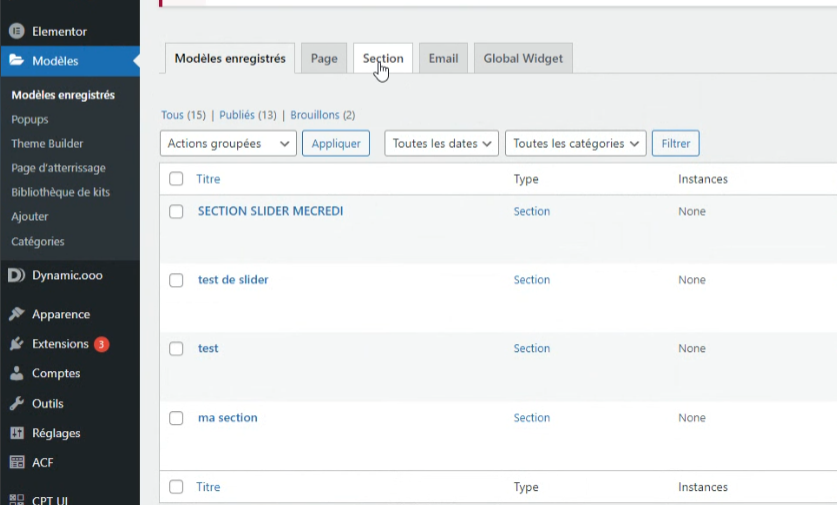Check the box next to test de slider
Viewport: 837px width, 505px height.
[176, 280]
